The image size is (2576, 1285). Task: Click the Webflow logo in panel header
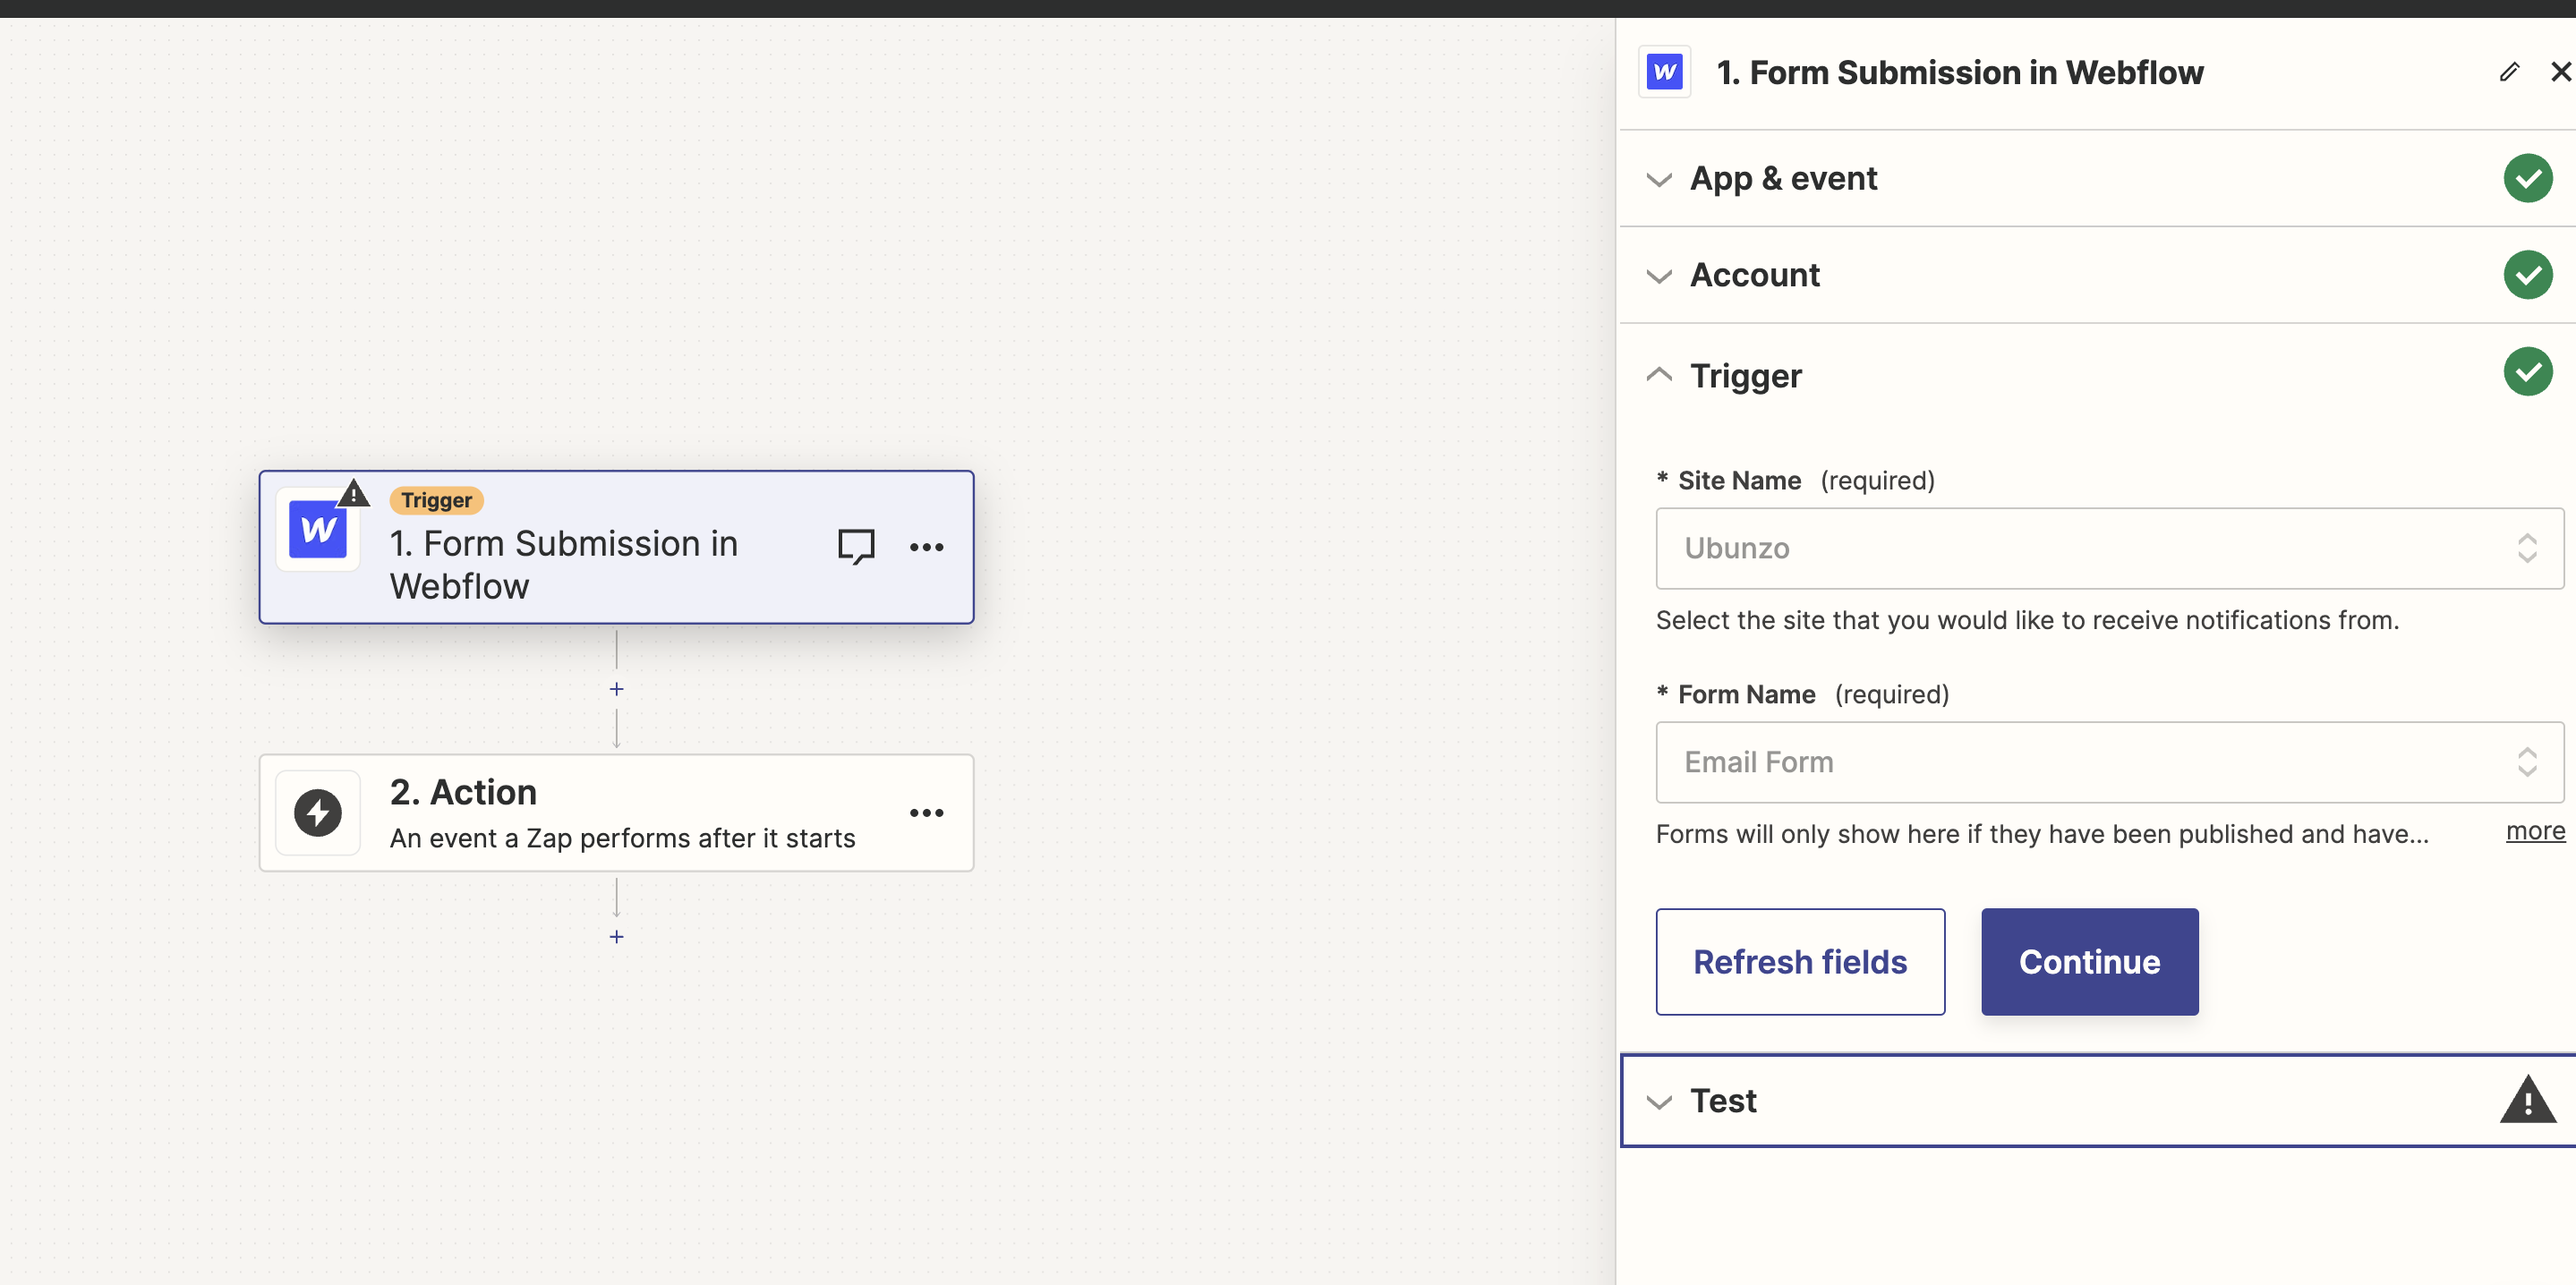(x=1664, y=72)
